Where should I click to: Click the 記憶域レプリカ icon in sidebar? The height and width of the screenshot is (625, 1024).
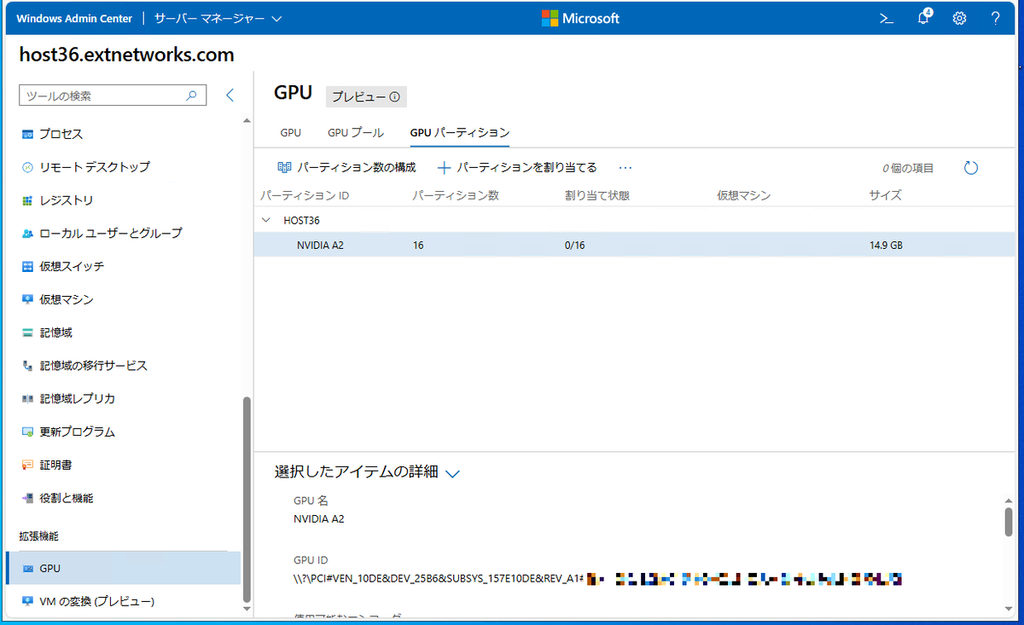(27, 398)
